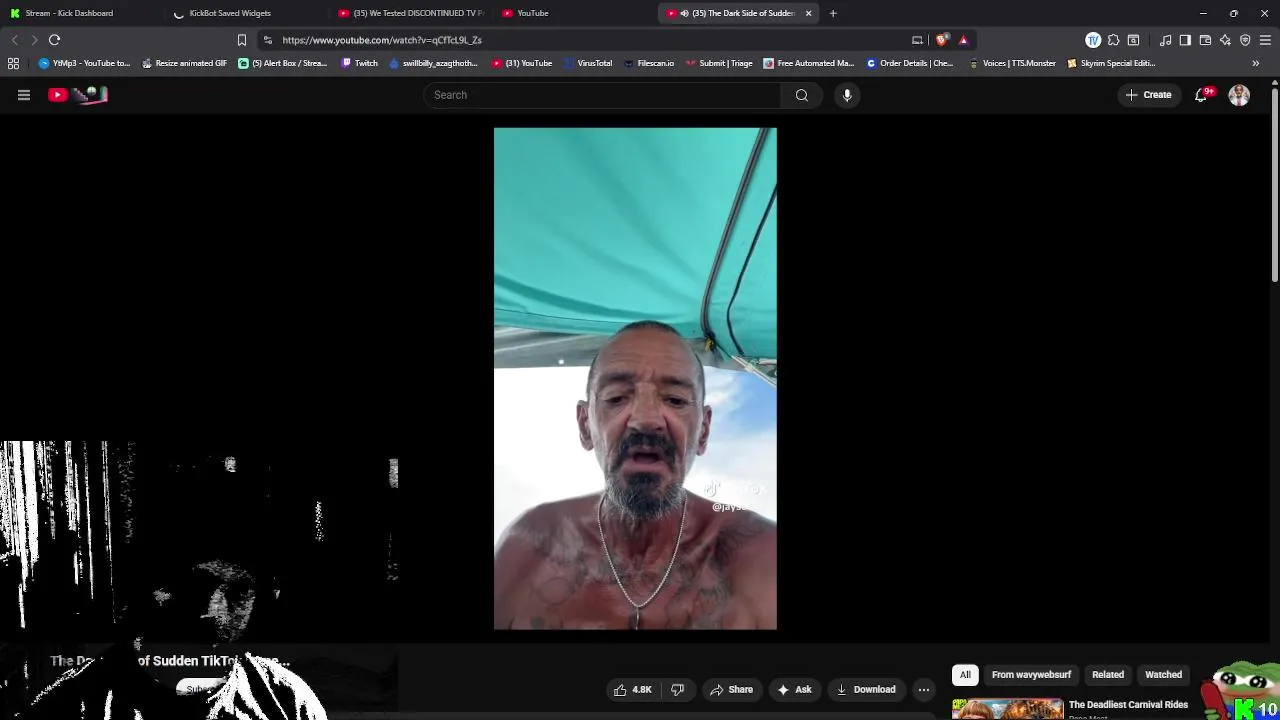Start voice search with the microphone

click(x=847, y=95)
